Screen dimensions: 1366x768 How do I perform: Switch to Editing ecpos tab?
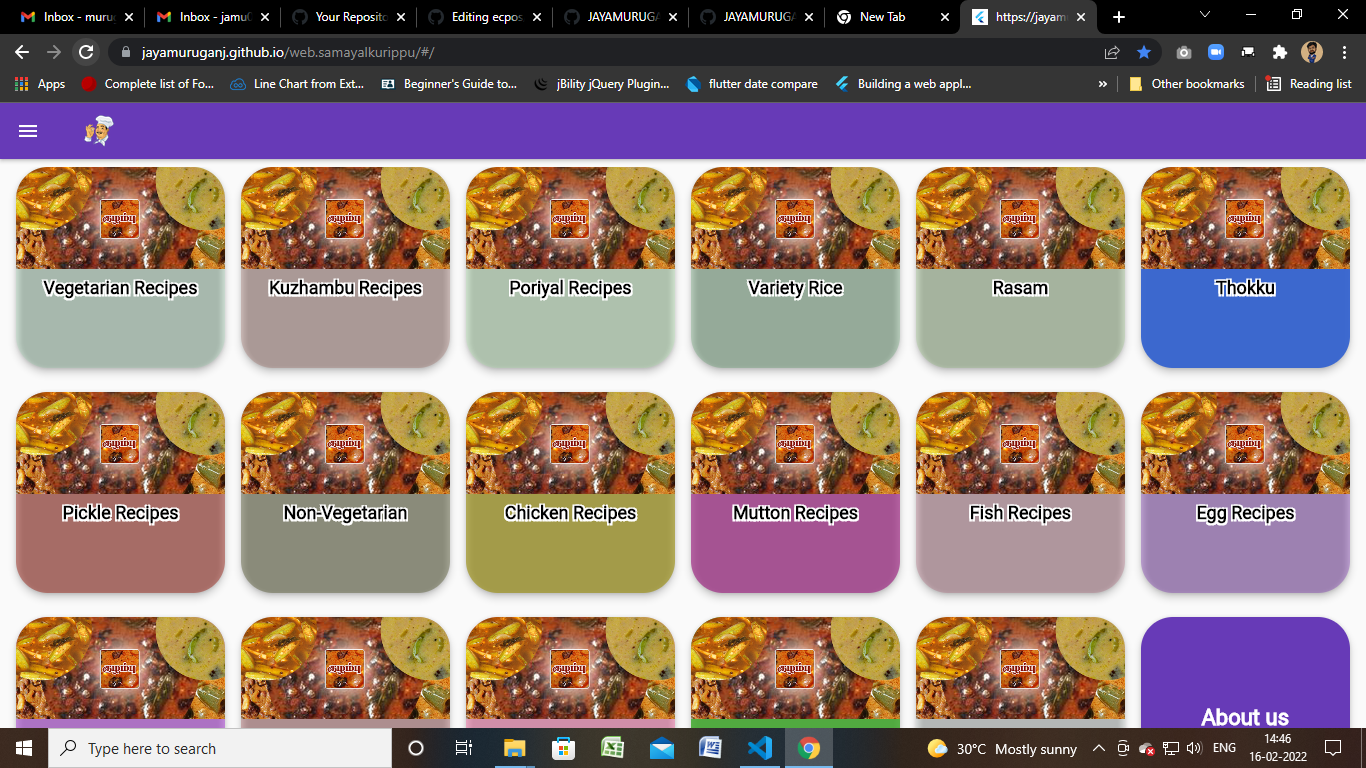[x=482, y=17]
